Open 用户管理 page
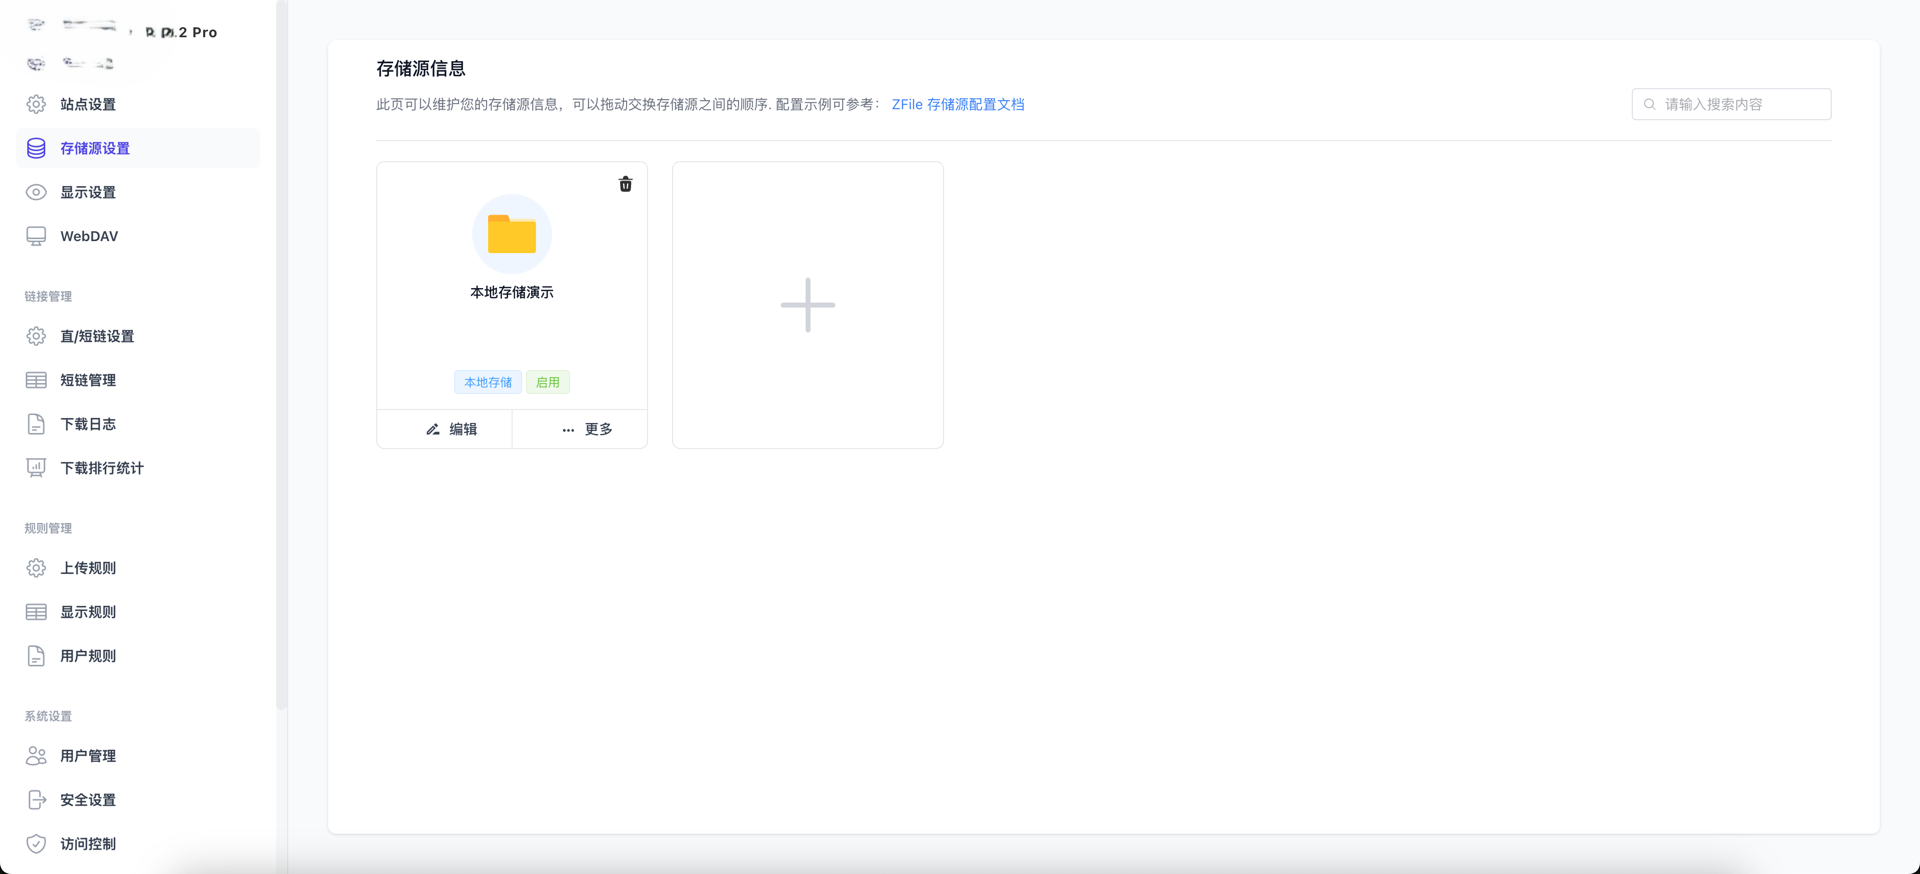The width and height of the screenshot is (1920, 874). pyautogui.click(x=138, y=756)
